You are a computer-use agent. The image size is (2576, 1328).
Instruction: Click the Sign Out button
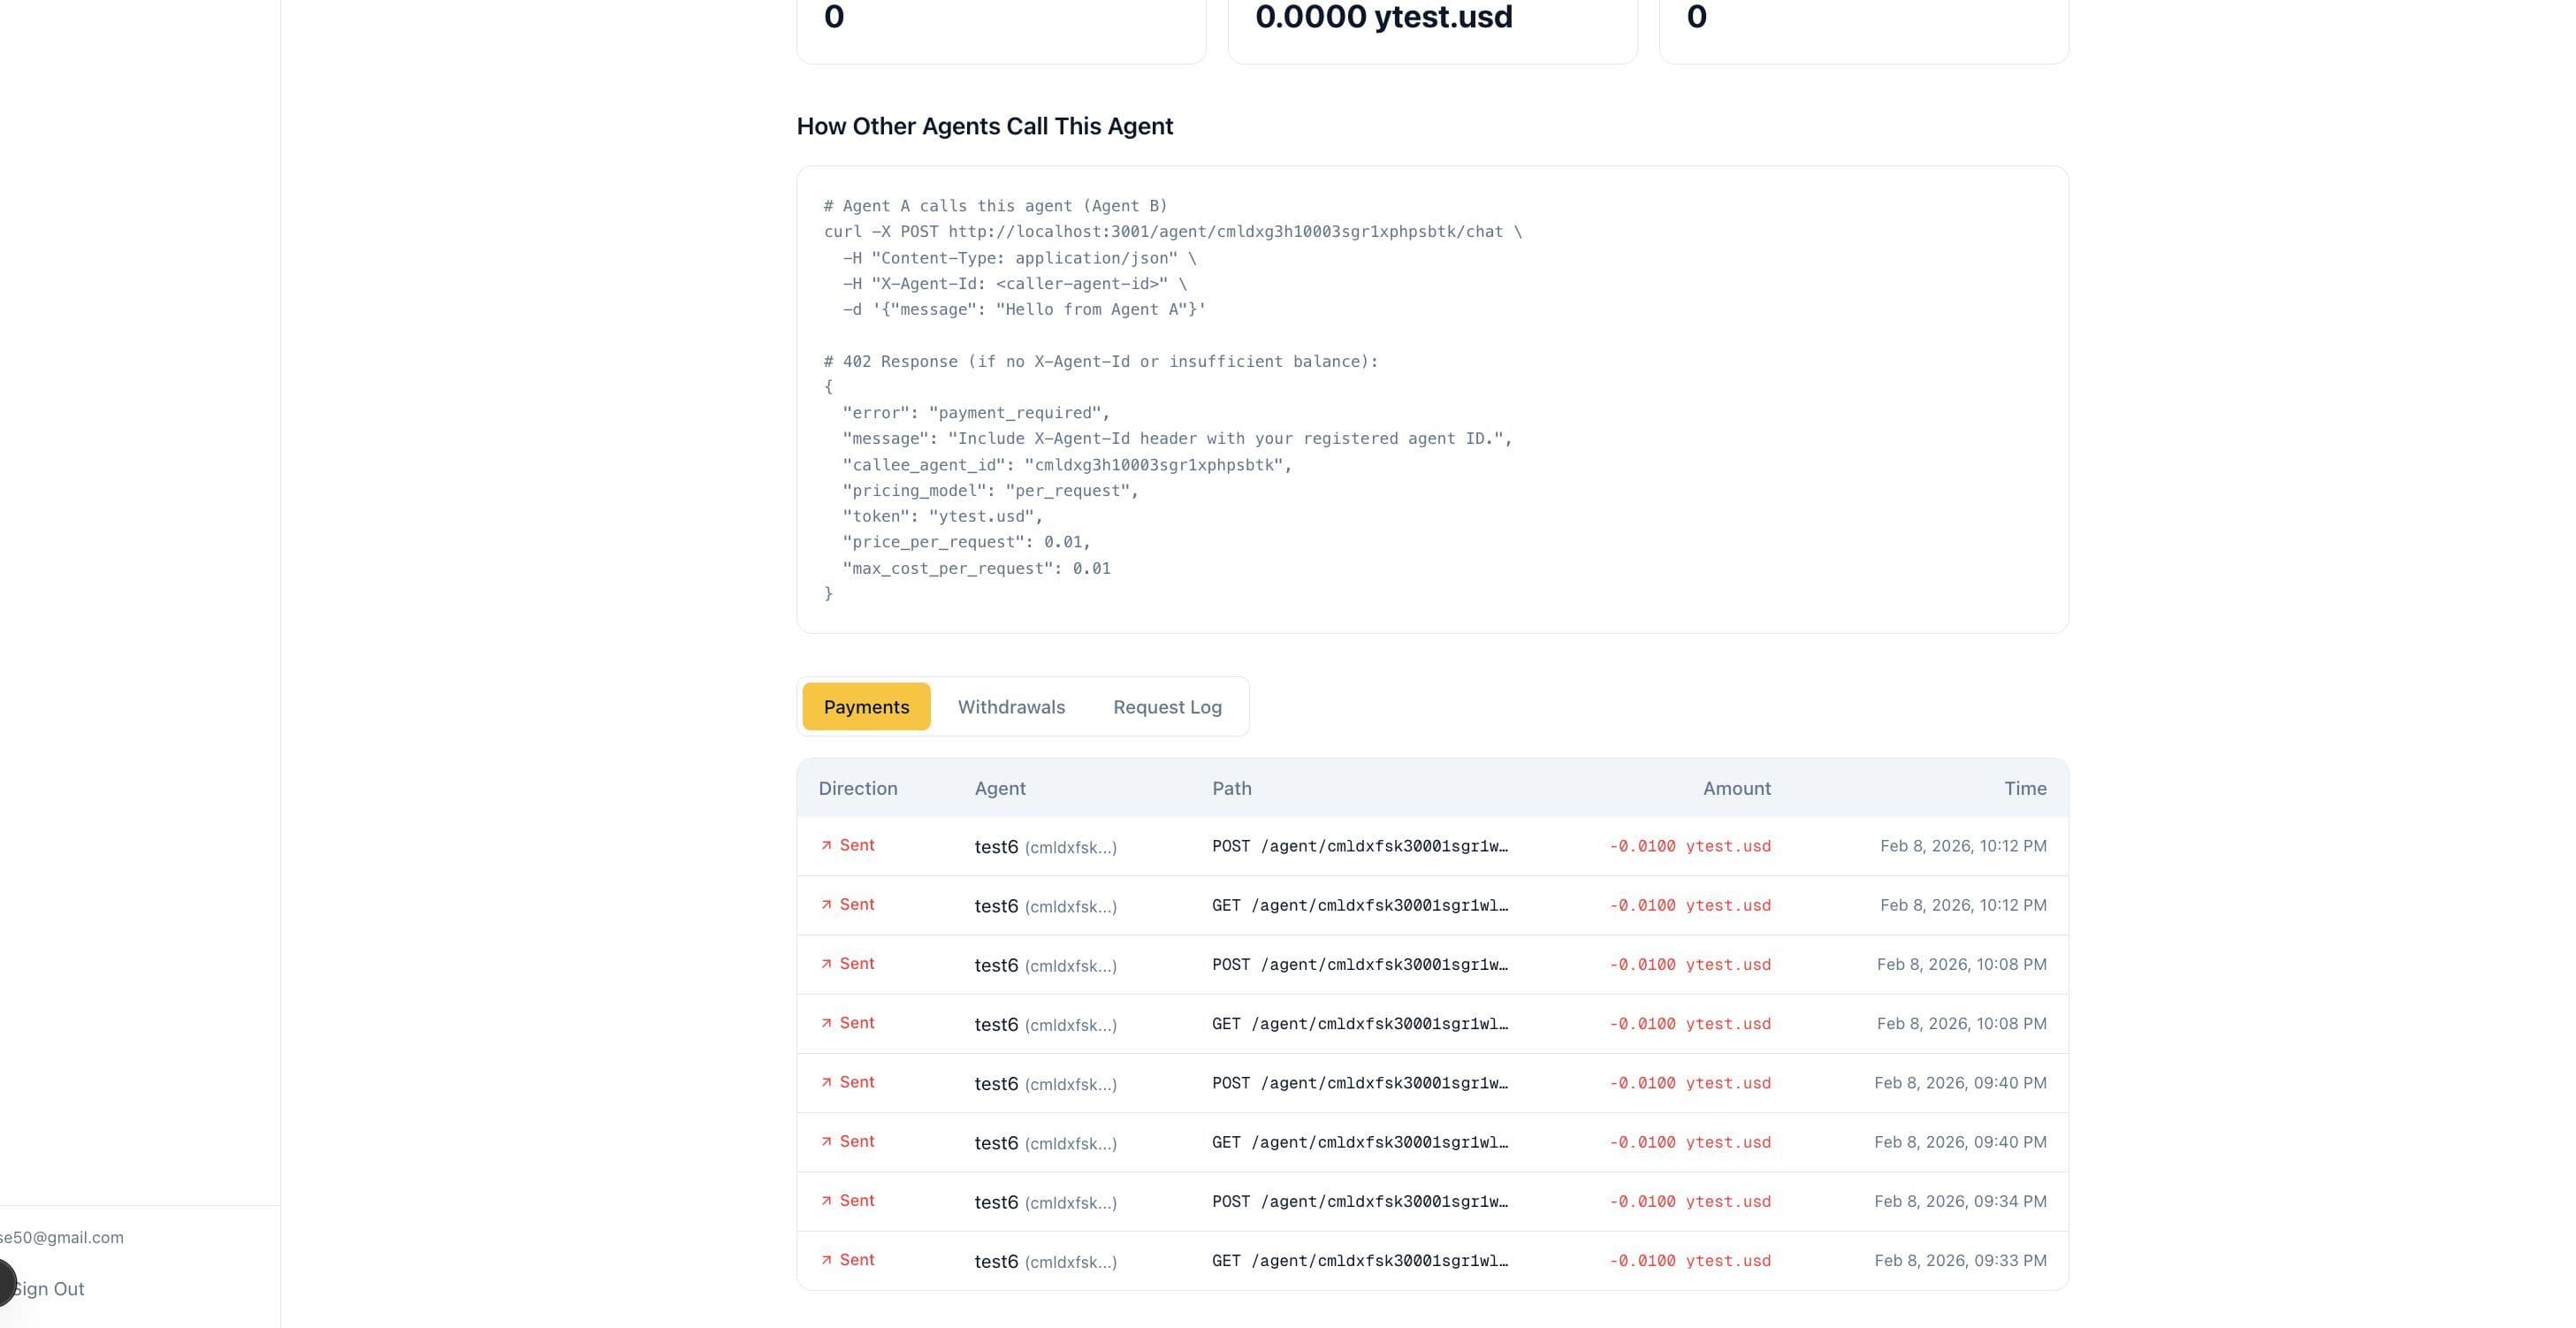49,1289
